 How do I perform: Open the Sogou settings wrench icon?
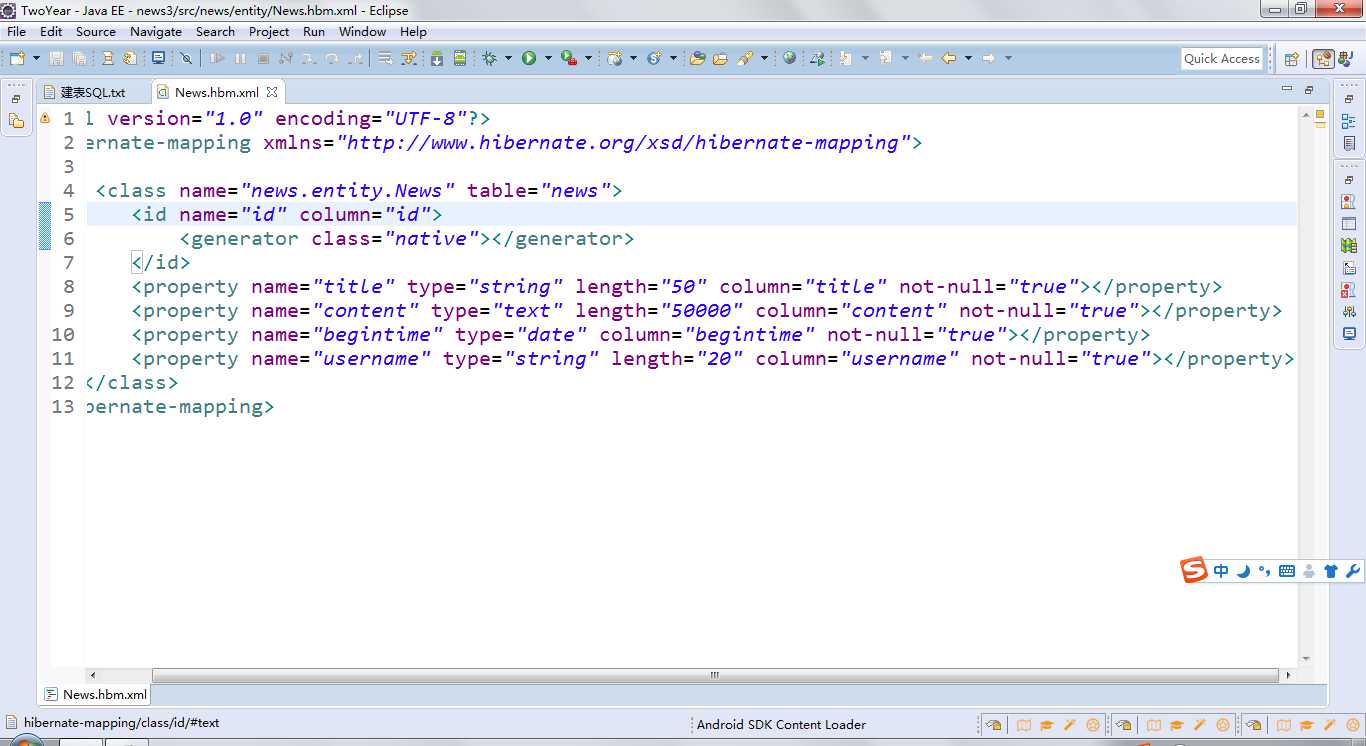(1352, 571)
